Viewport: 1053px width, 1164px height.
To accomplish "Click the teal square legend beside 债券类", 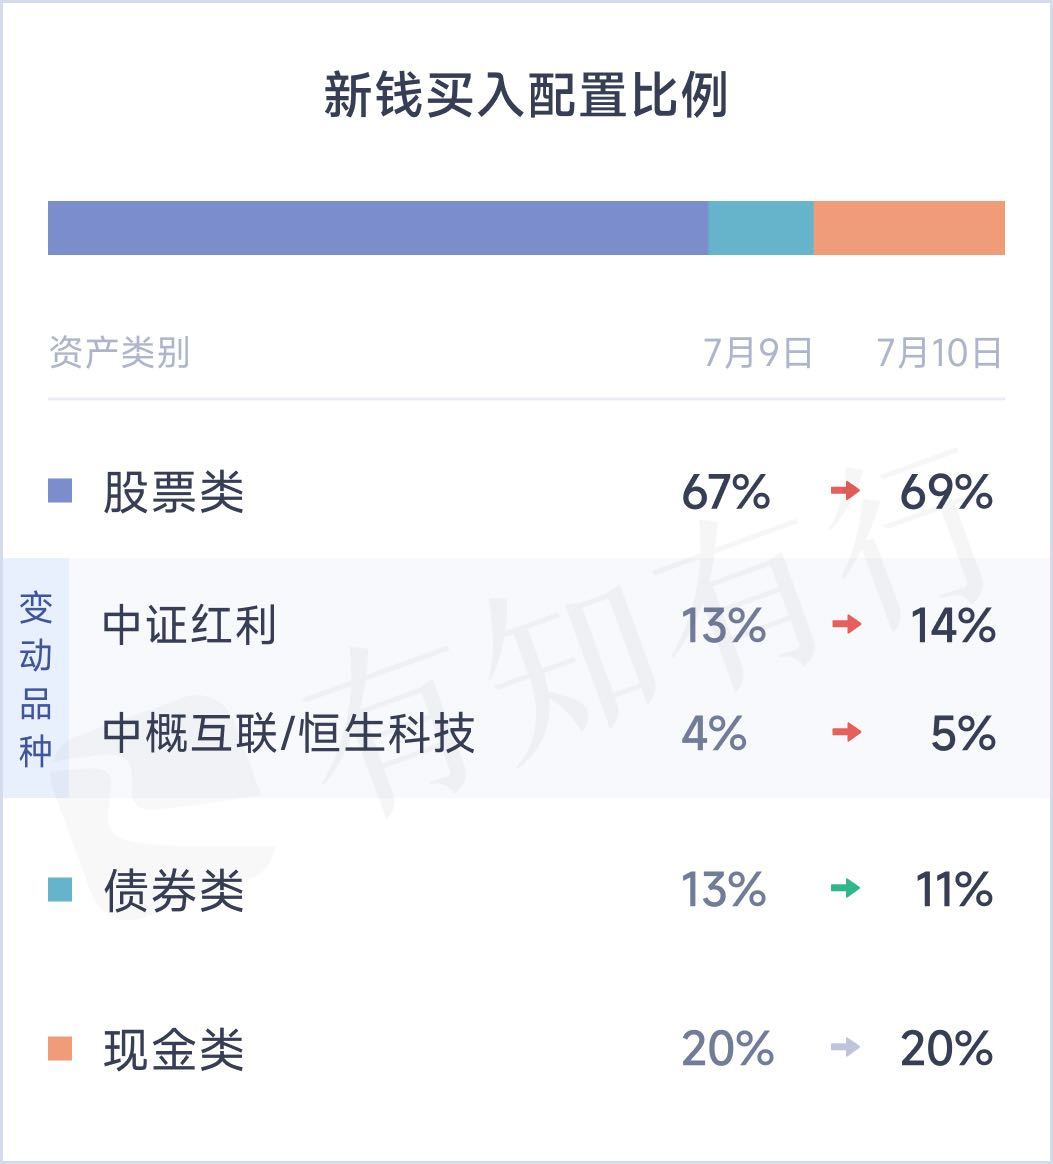I will click(x=60, y=889).
